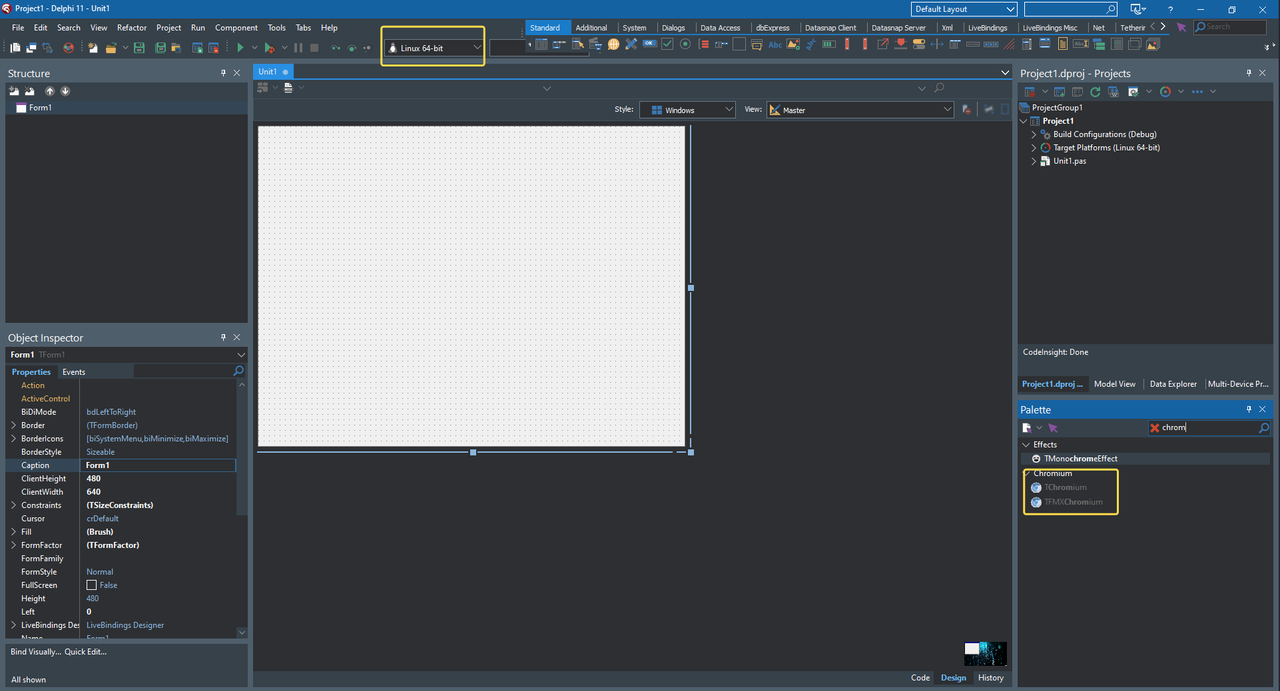Pin the Structure panel
The image size is (1280, 691).
point(223,73)
